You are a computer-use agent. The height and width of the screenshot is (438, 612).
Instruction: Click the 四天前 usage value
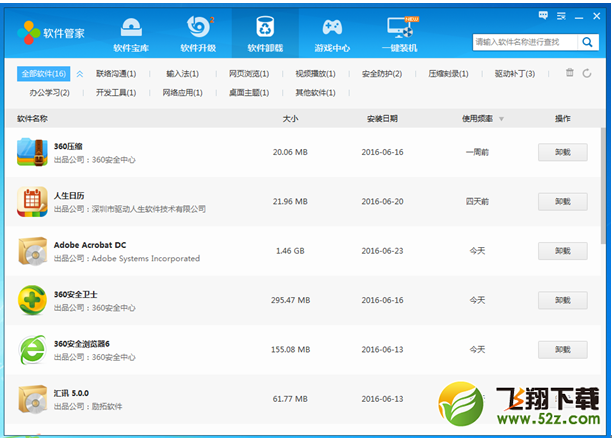click(x=477, y=201)
